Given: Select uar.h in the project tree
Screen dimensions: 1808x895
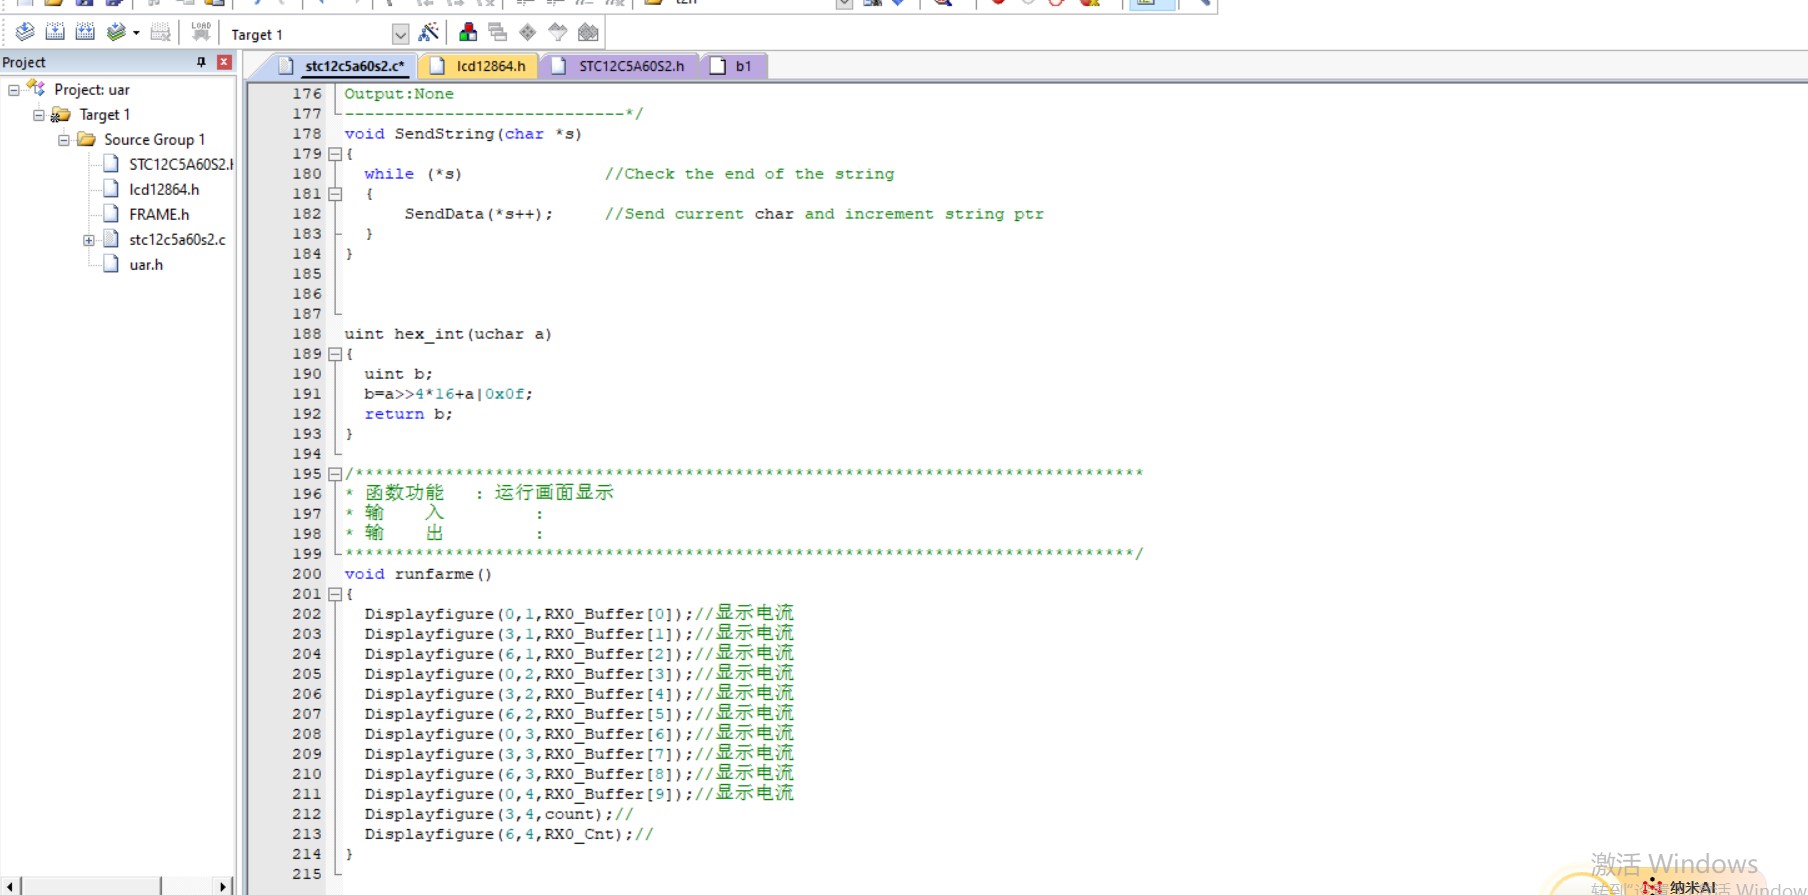Looking at the screenshot, I should point(146,265).
